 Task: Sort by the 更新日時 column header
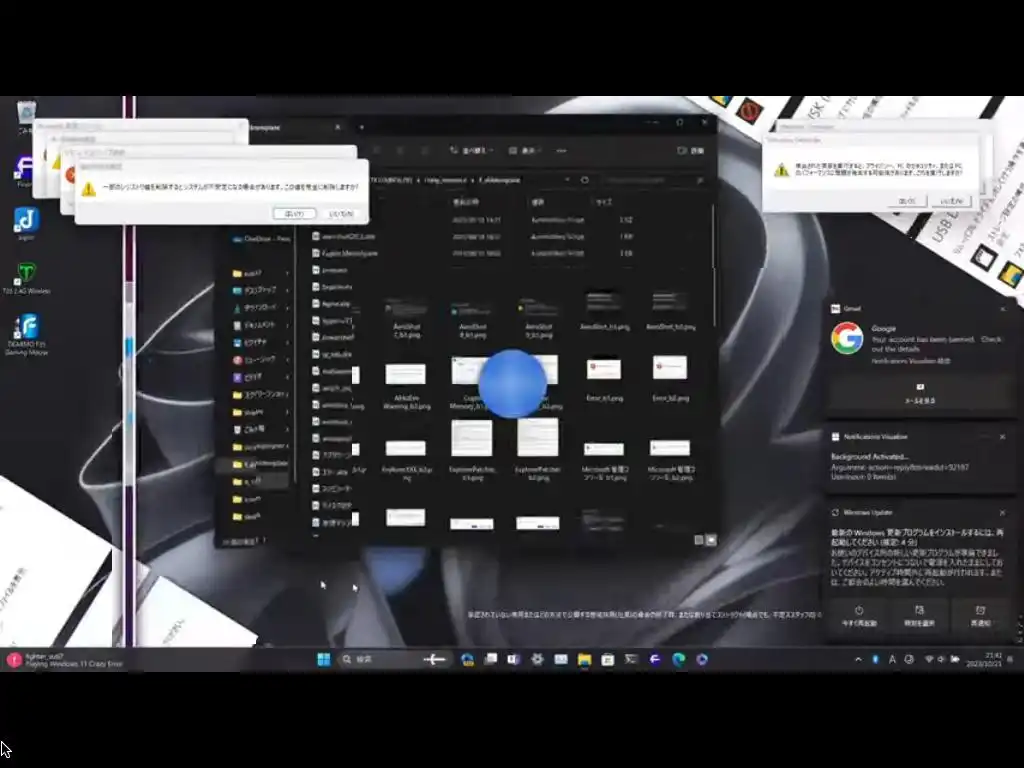[466, 202]
